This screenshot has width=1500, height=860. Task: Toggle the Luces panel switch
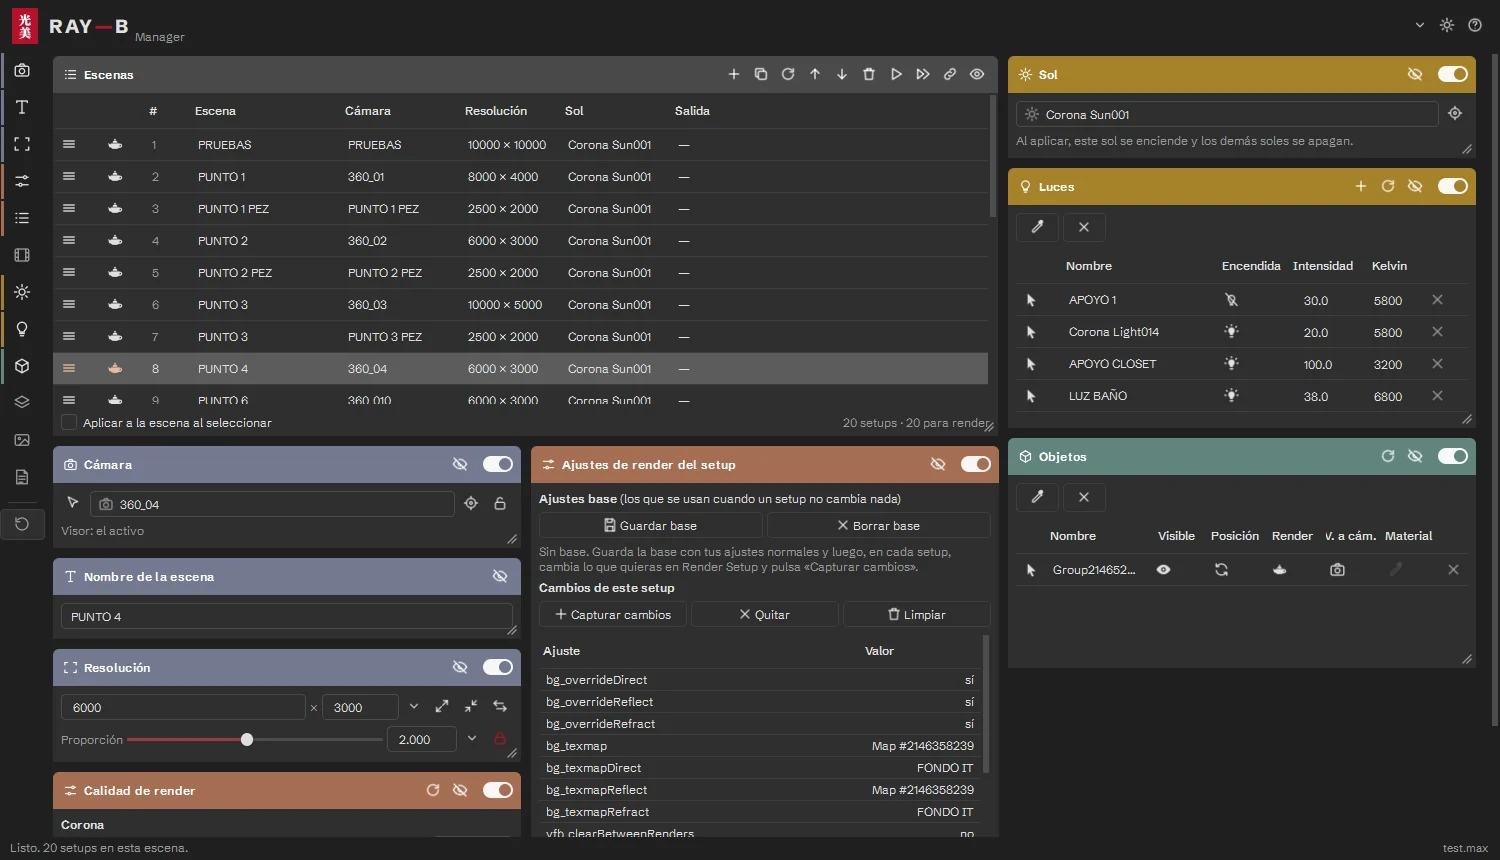pyautogui.click(x=1453, y=186)
